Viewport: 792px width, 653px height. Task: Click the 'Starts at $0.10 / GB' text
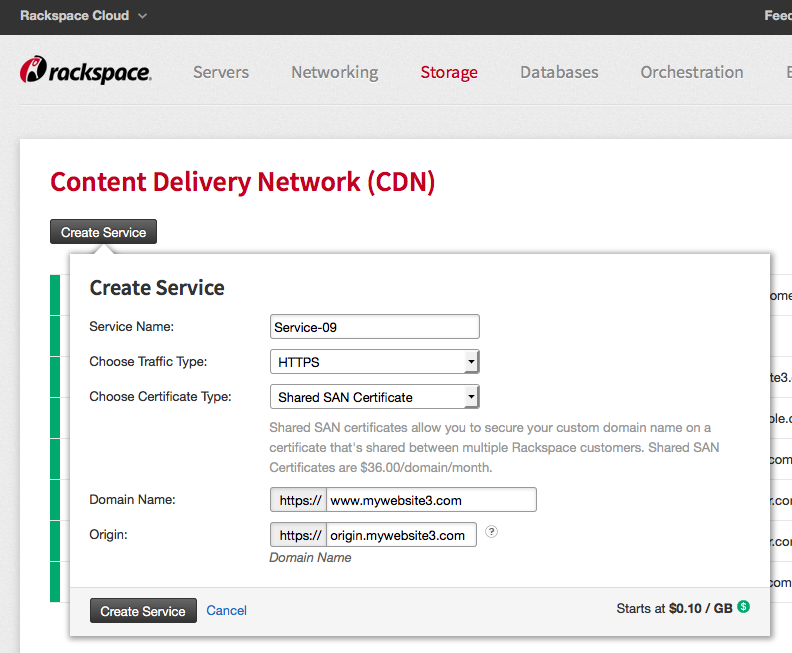click(x=674, y=608)
